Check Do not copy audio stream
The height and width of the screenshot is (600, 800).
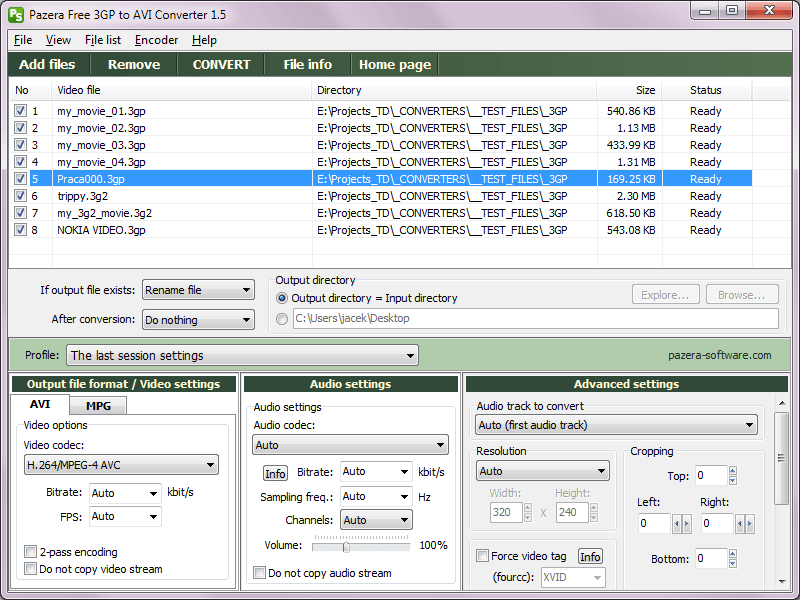coord(259,572)
